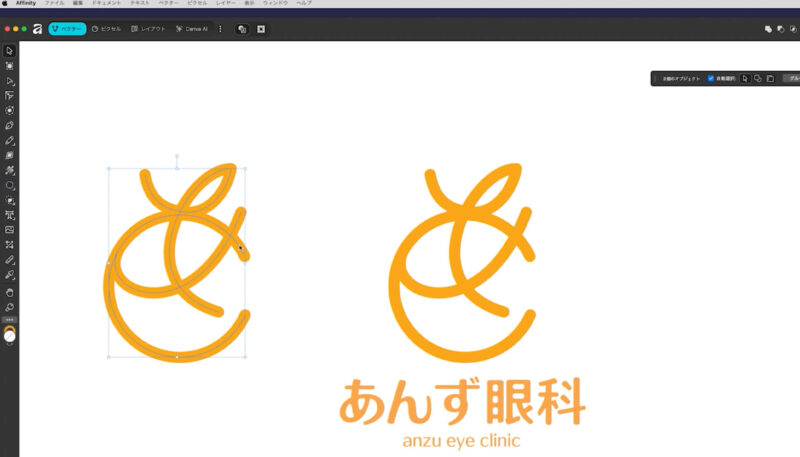The width and height of the screenshot is (800, 457).
Task: Apply the Subtract boolean operation icon
Action: 781,30
